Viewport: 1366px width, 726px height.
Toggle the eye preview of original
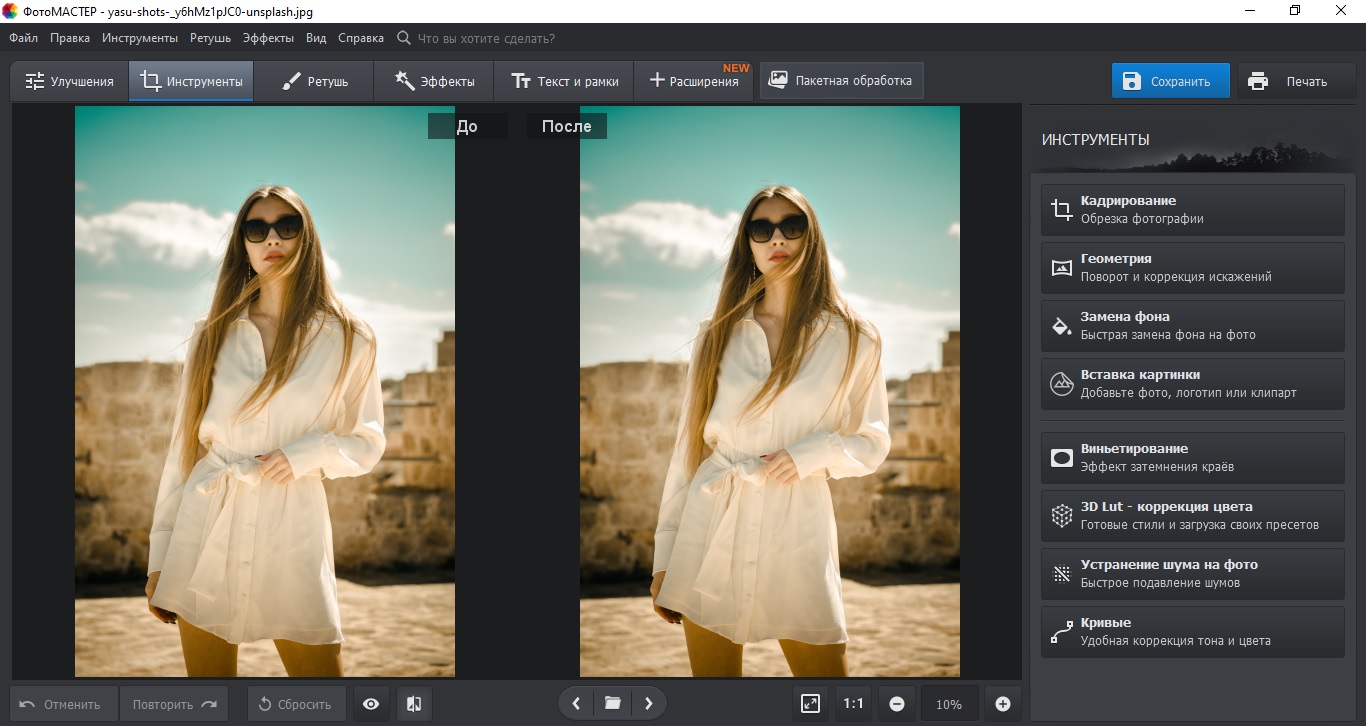click(371, 704)
